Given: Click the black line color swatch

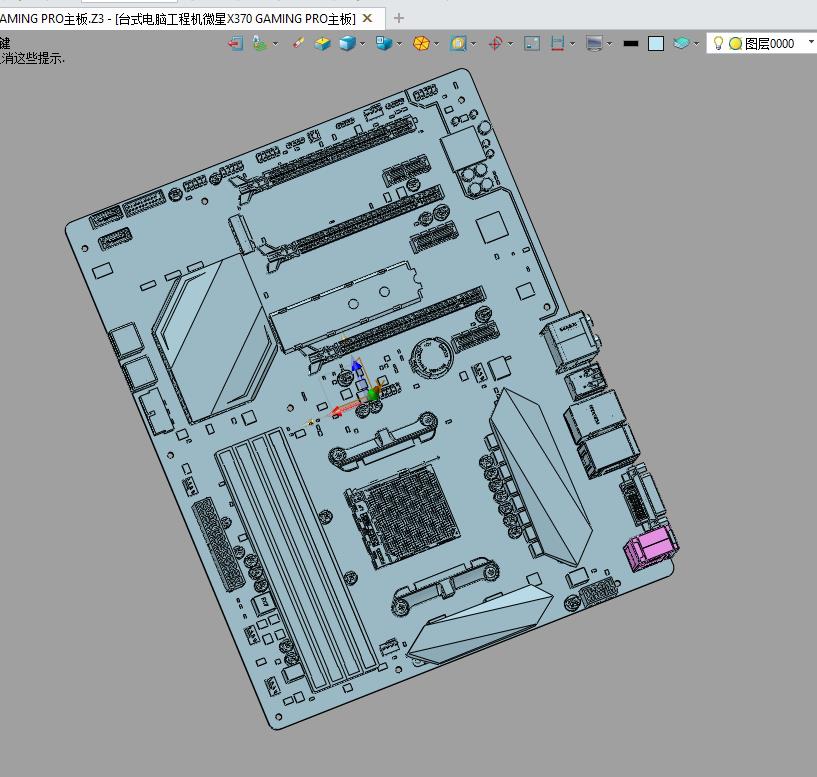Looking at the screenshot, I should tap(631, 44).
